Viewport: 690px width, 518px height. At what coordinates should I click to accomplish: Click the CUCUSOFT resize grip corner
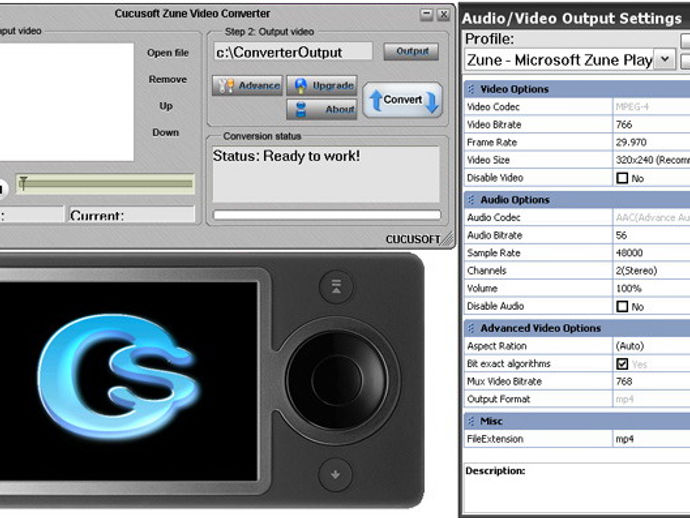(x=447, y=239)
